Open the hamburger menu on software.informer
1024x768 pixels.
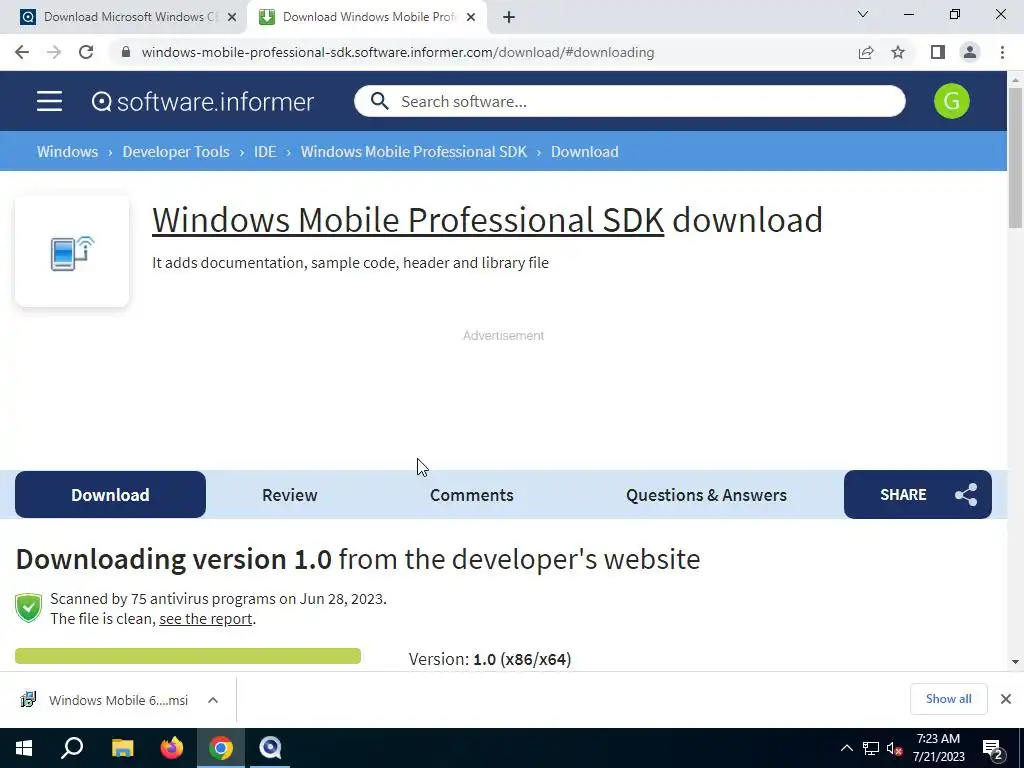[50, 101]
